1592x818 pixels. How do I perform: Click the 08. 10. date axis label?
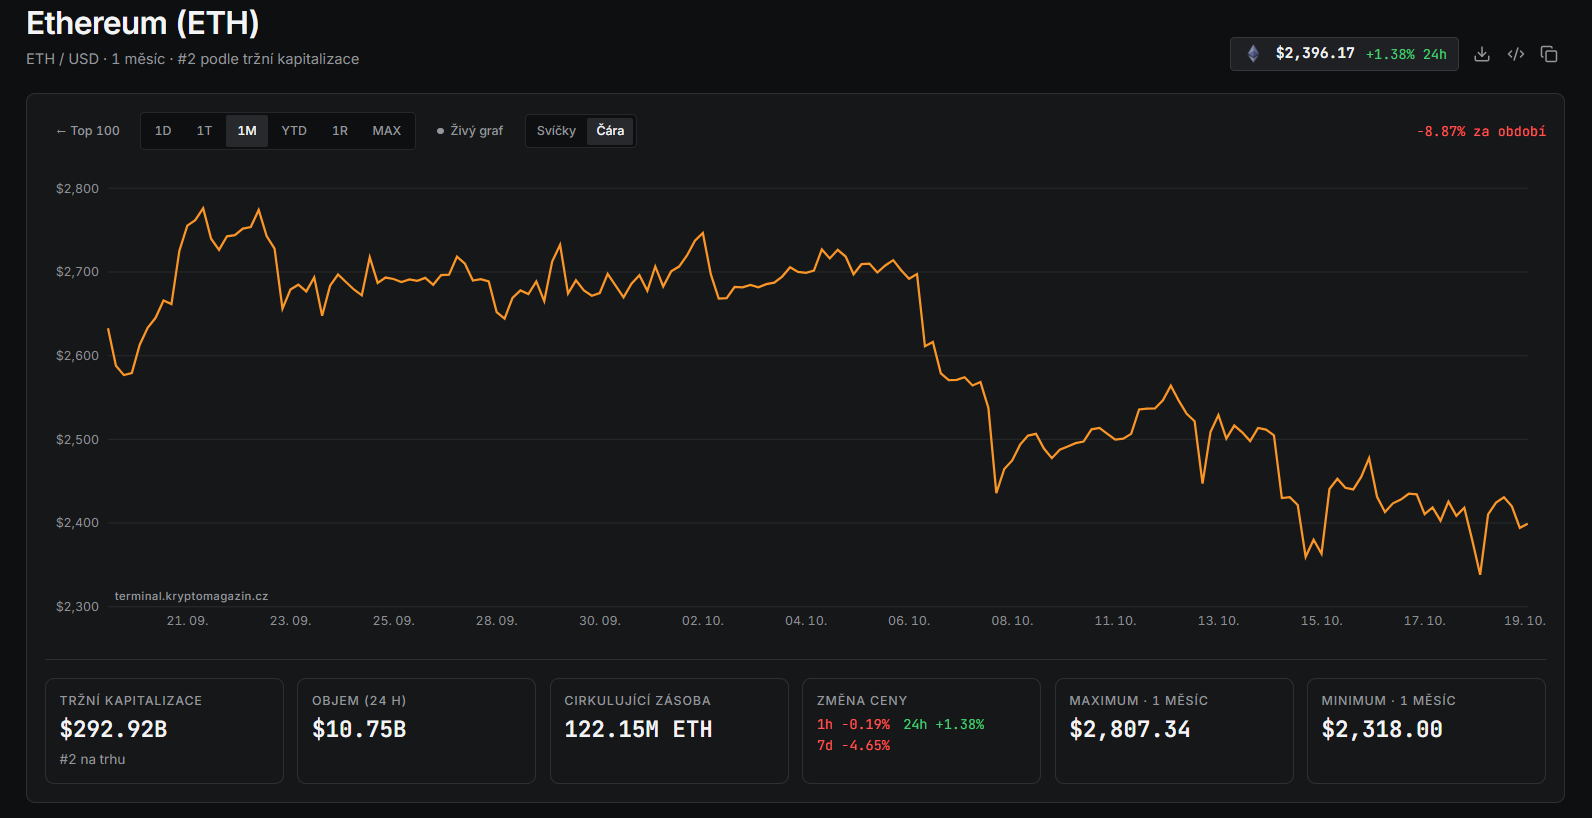1012,621
